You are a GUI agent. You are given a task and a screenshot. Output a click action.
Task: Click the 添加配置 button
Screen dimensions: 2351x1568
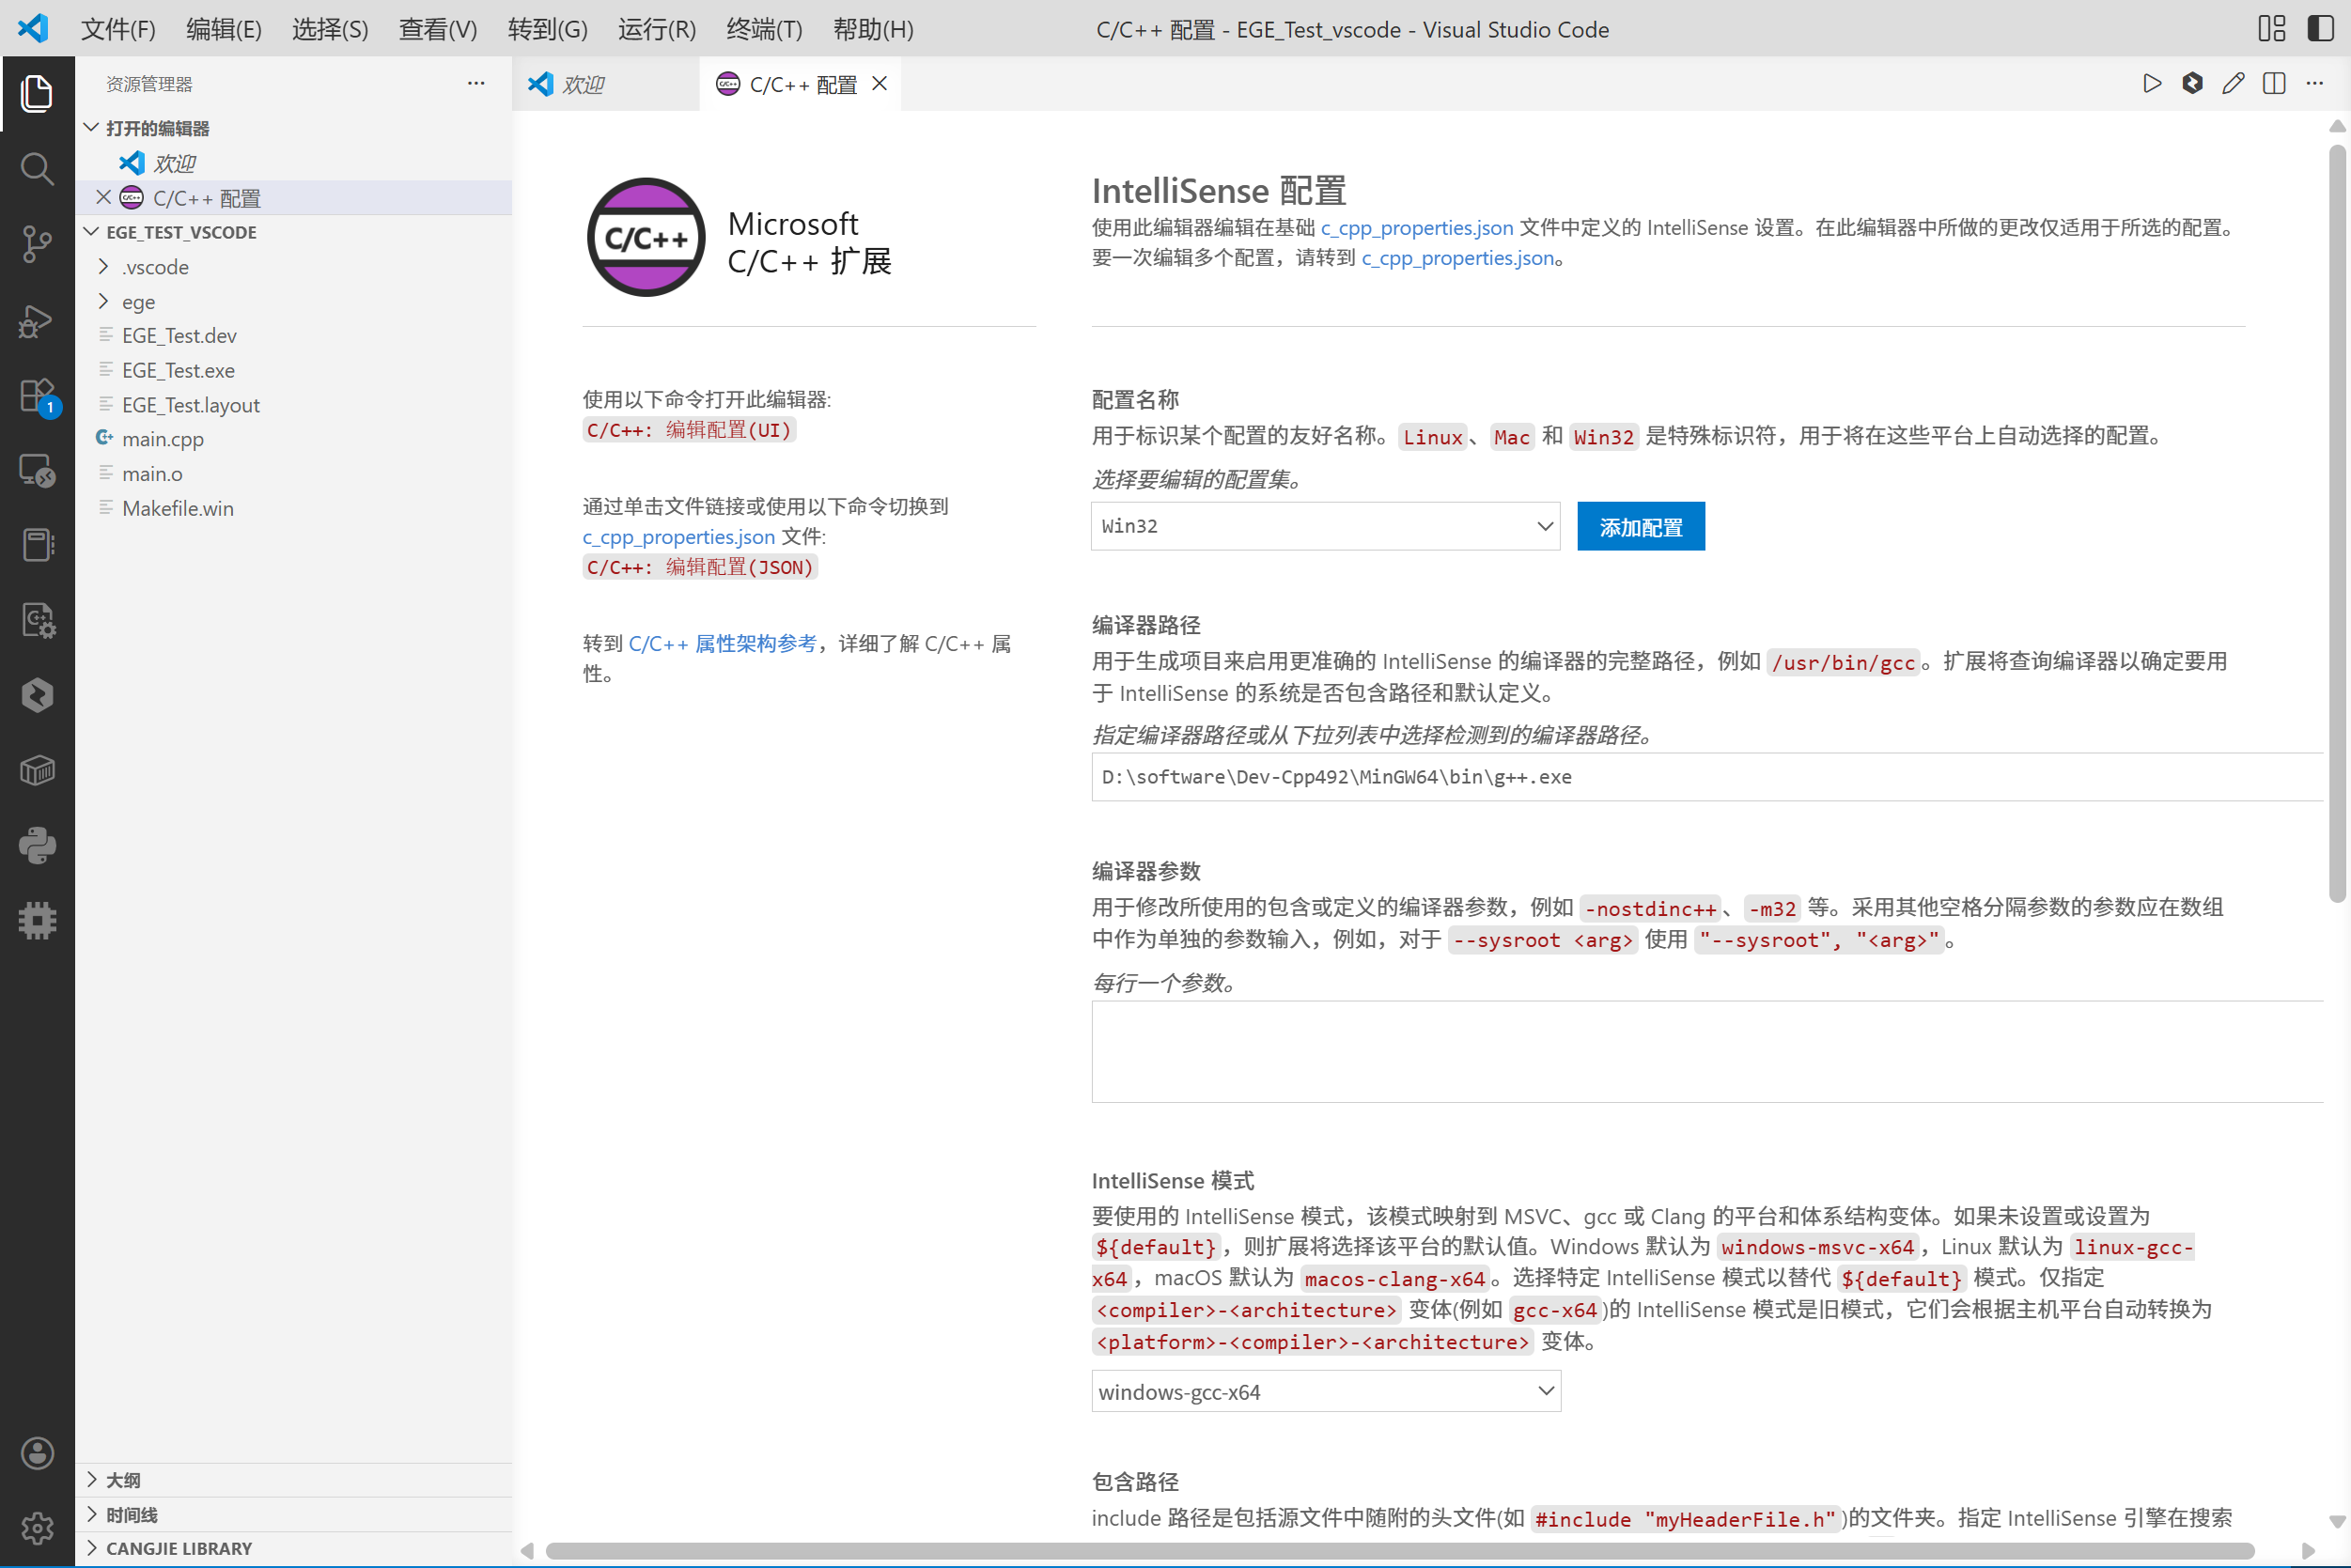tap(1641, 526)
